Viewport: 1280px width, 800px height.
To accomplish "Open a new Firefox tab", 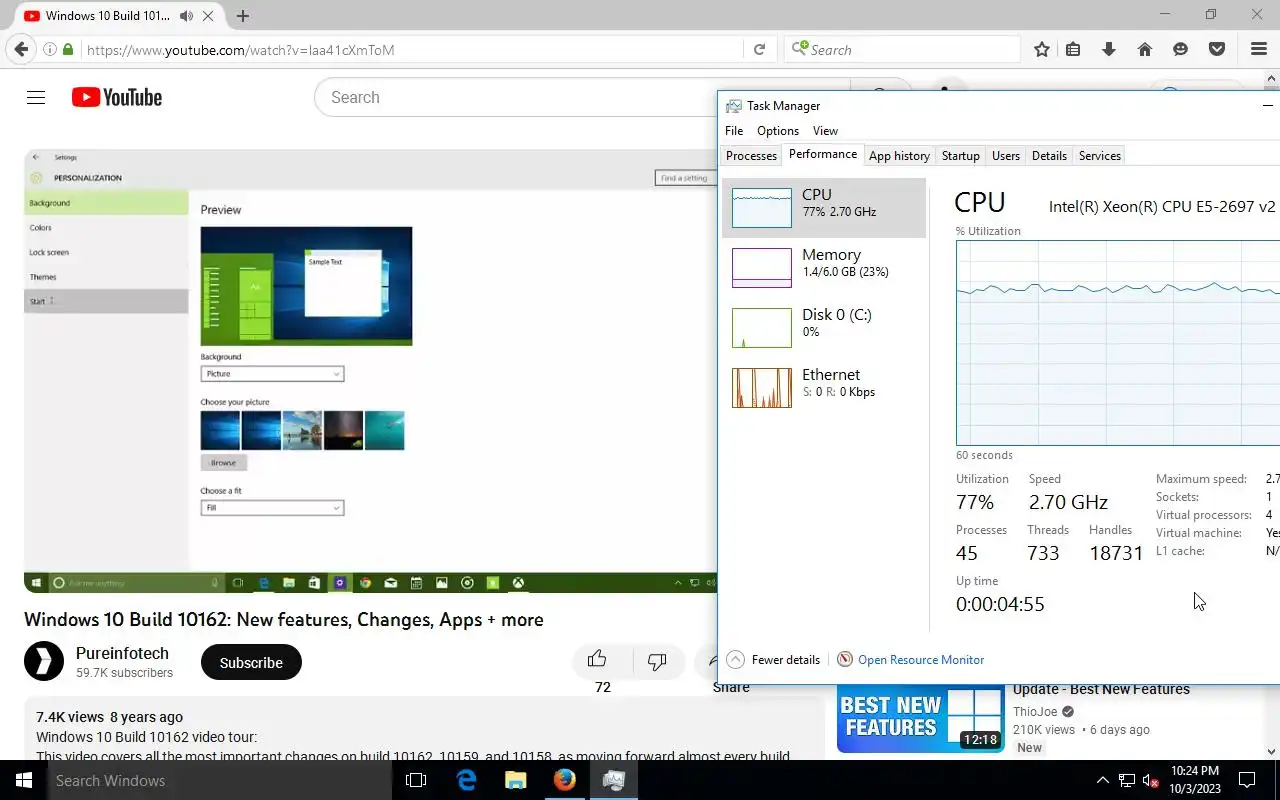I will tap(242, 16).
